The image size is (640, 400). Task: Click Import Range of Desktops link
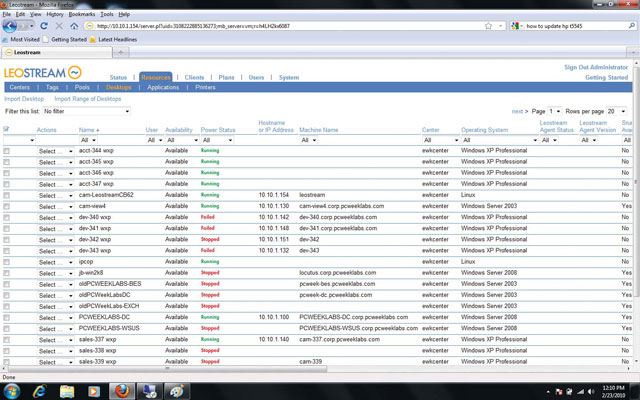pyautogui.click(x=88, y=99)
